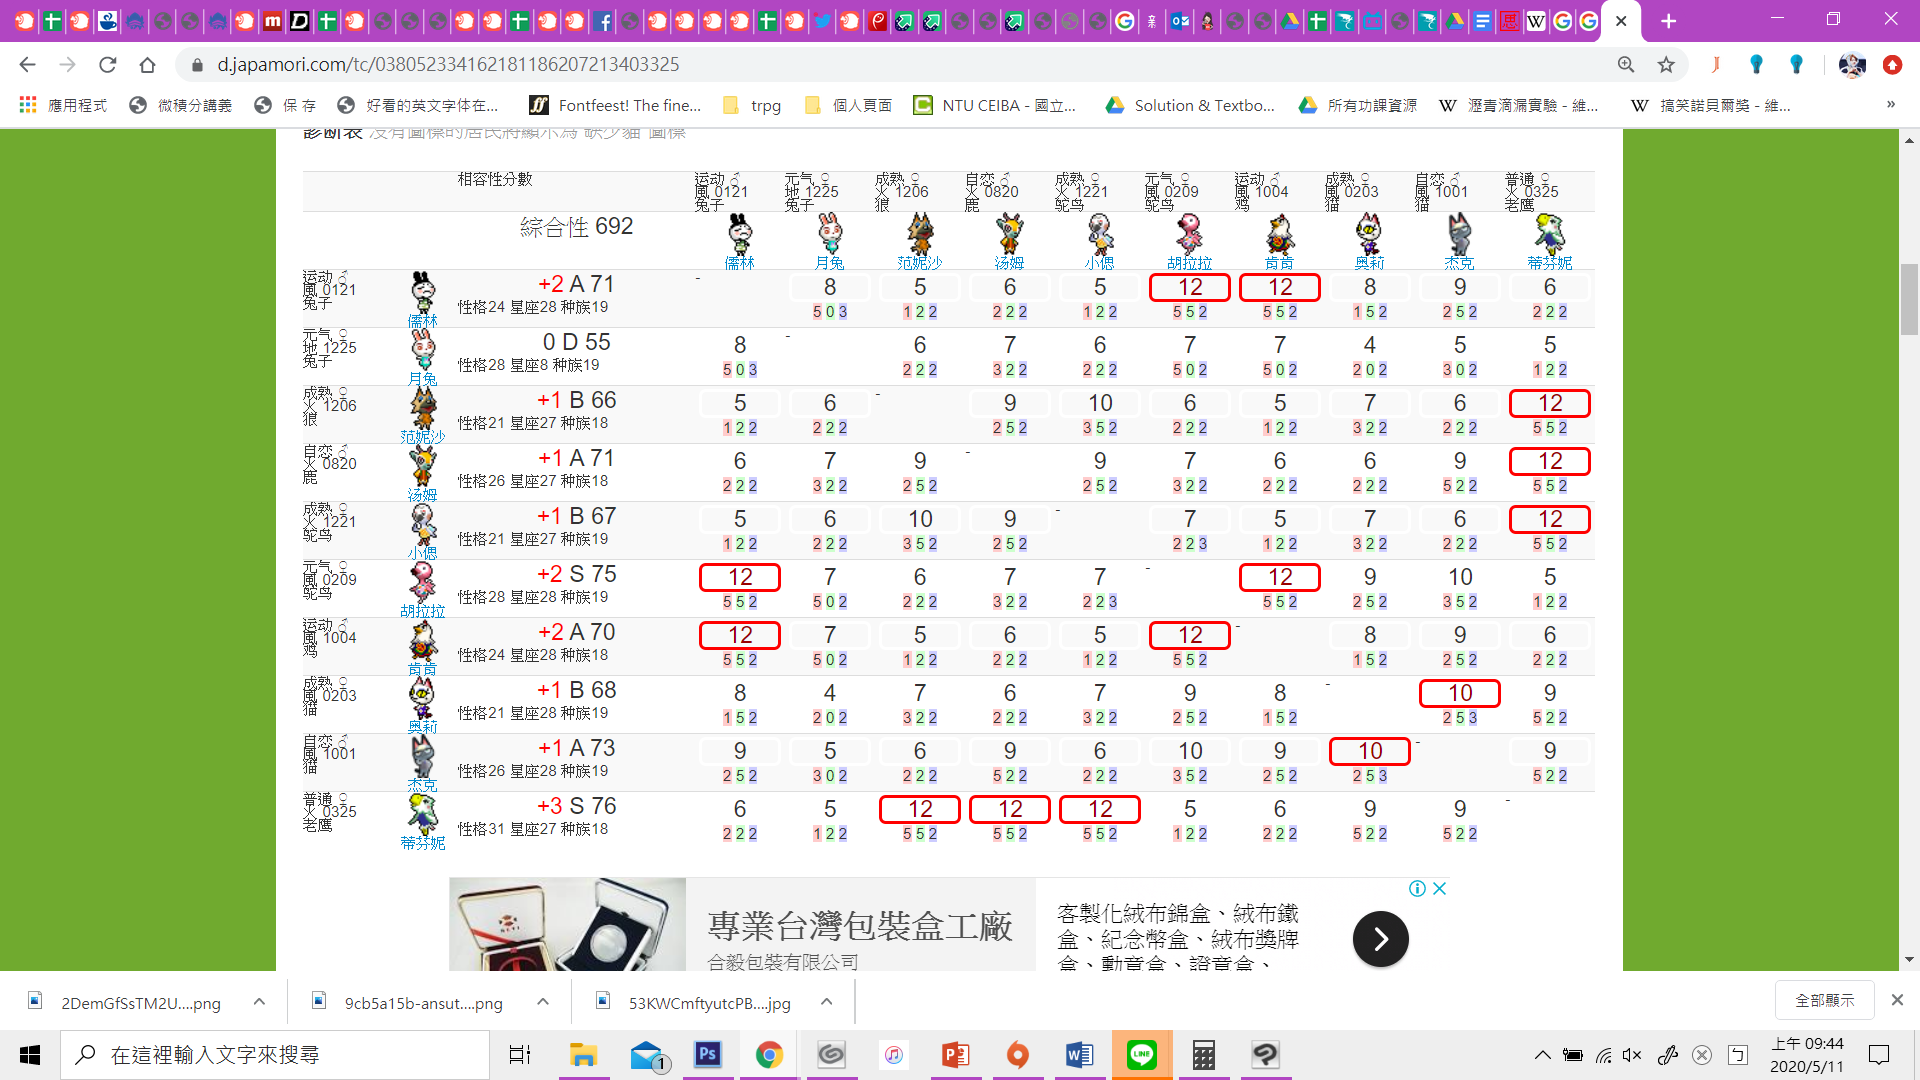Select 0 D 55 rating for 月兔
Screen dimensions: 1920x1080
tap(577, 342)
